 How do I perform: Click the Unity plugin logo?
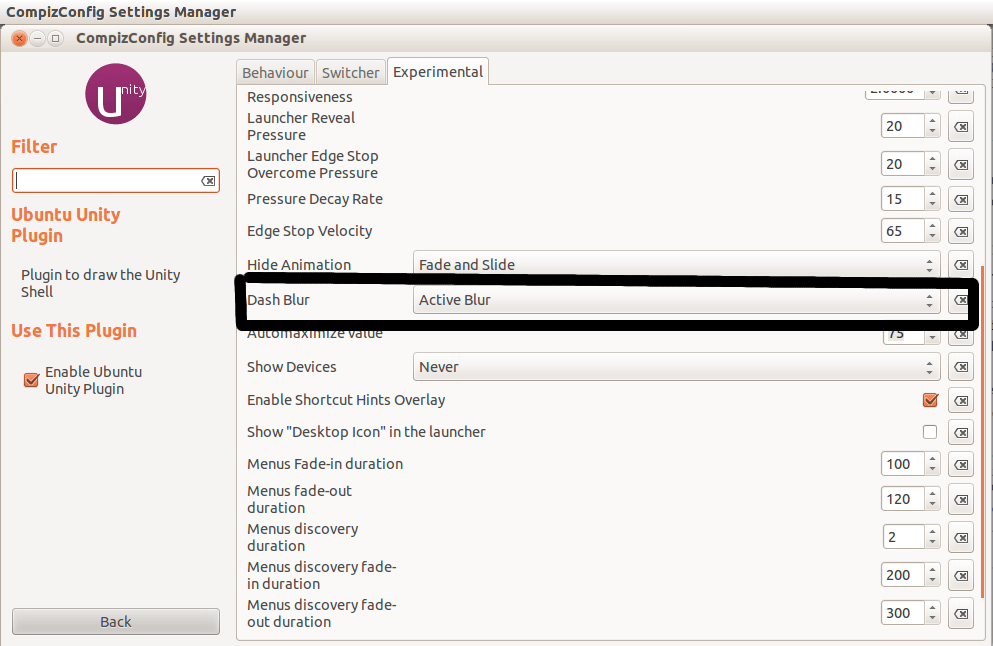(116, 94)
